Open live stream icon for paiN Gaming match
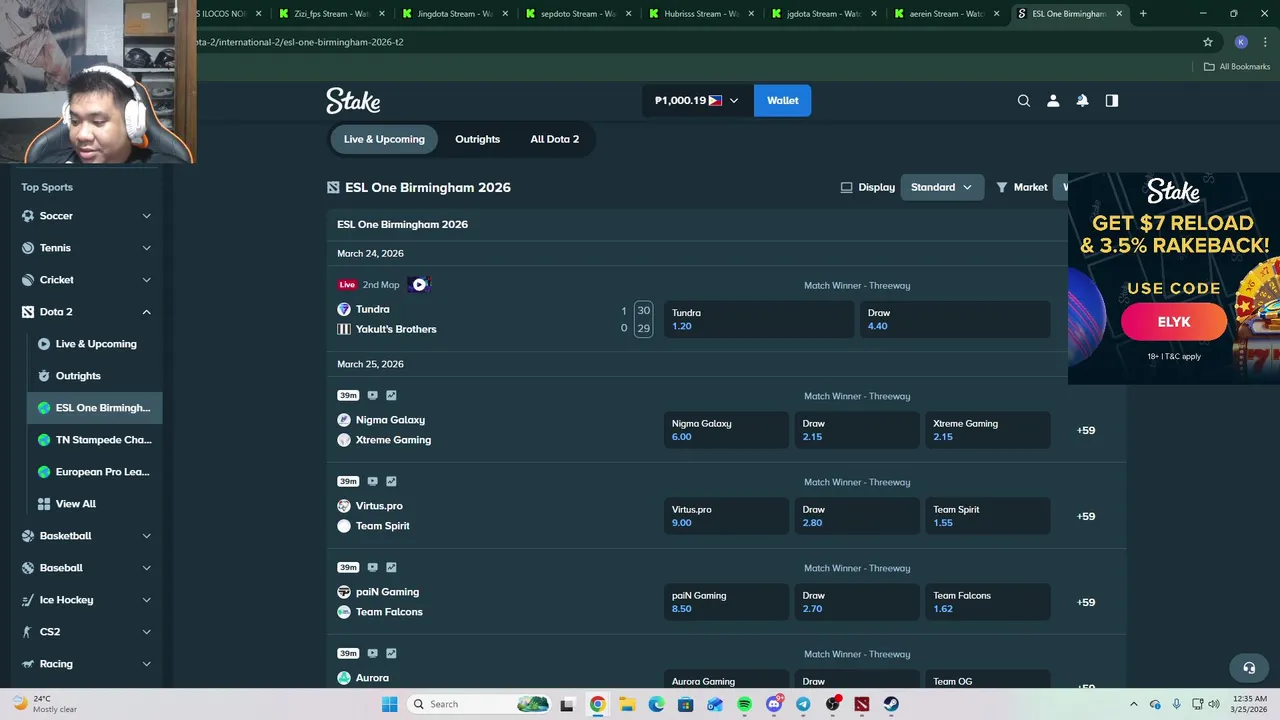The image size is (1280, 720). click(373, 567)
